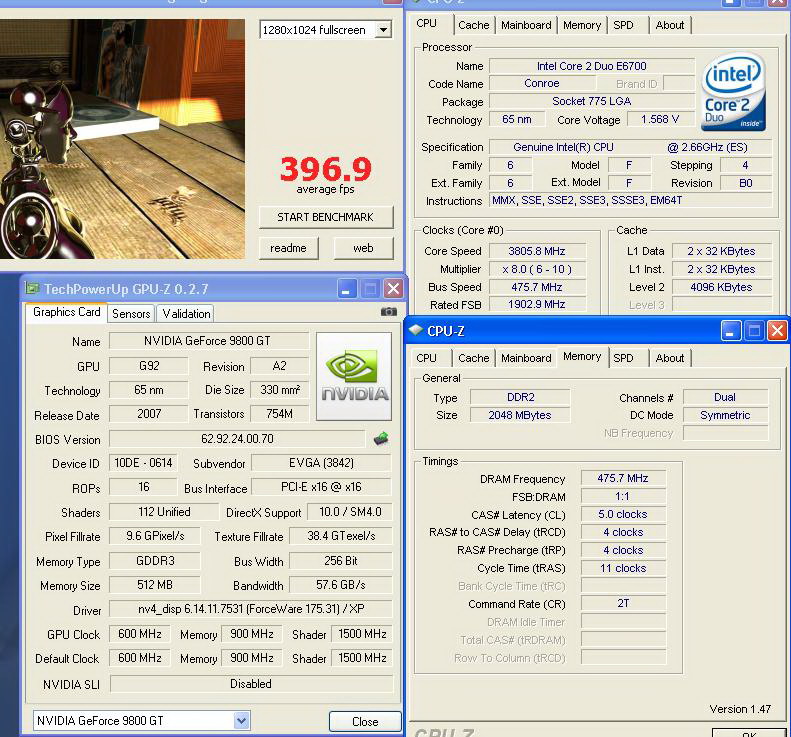Click the Core Speed value 3805.8 MHz
The height and width of the screenshot is (737, 791).
pos(537,251)
